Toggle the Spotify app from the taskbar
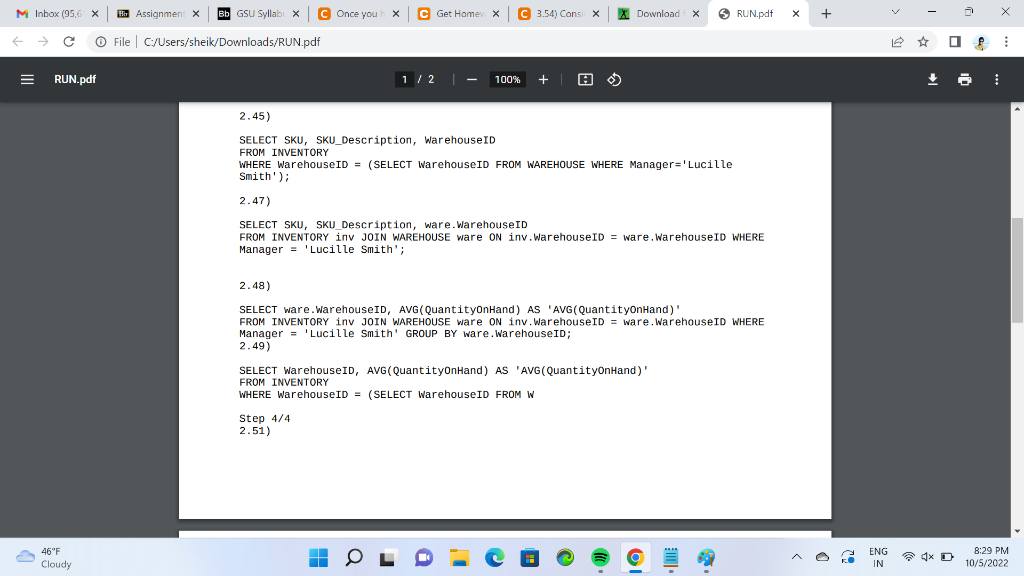The height and width of the screenshot is (576, 1024). click(600, 557)
